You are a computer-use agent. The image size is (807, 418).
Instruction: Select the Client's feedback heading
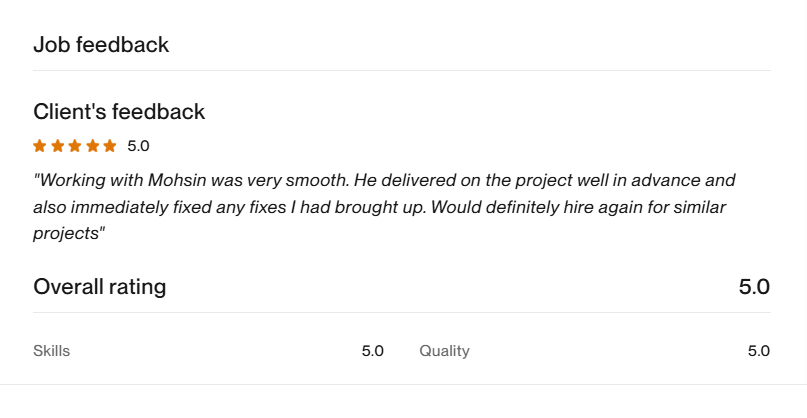tap(119, 112)
